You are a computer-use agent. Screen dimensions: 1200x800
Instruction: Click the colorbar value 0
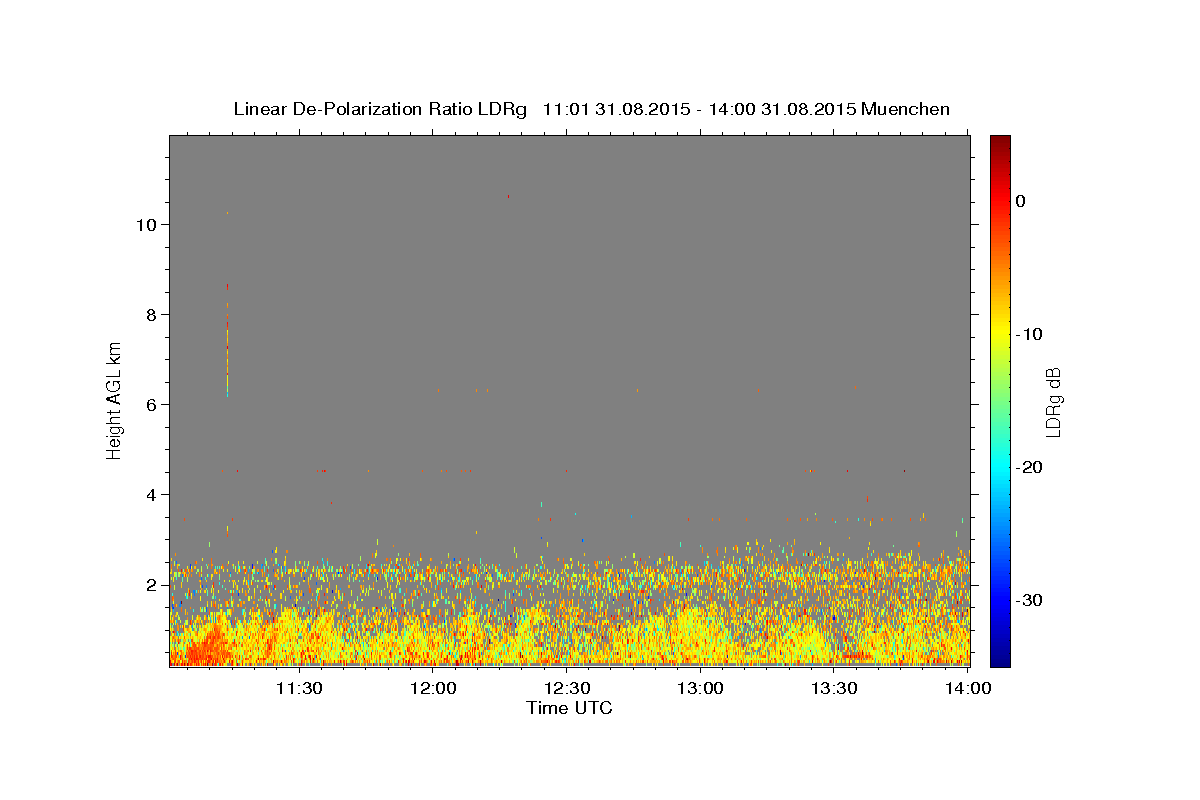click(1021, 201)
